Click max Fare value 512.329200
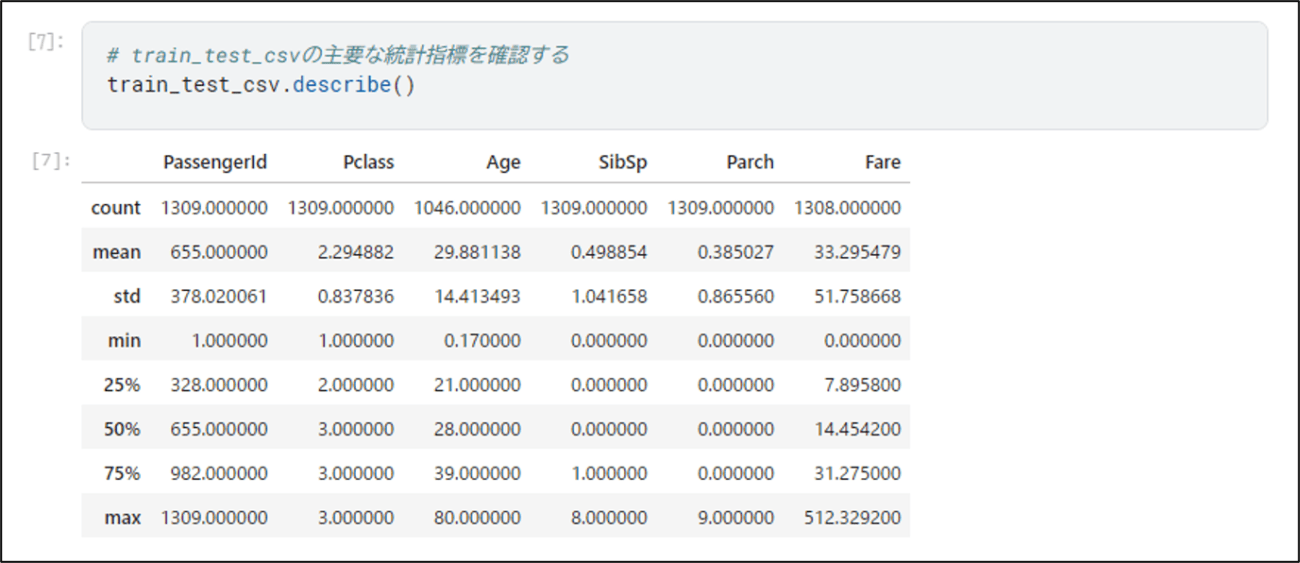 853,517
